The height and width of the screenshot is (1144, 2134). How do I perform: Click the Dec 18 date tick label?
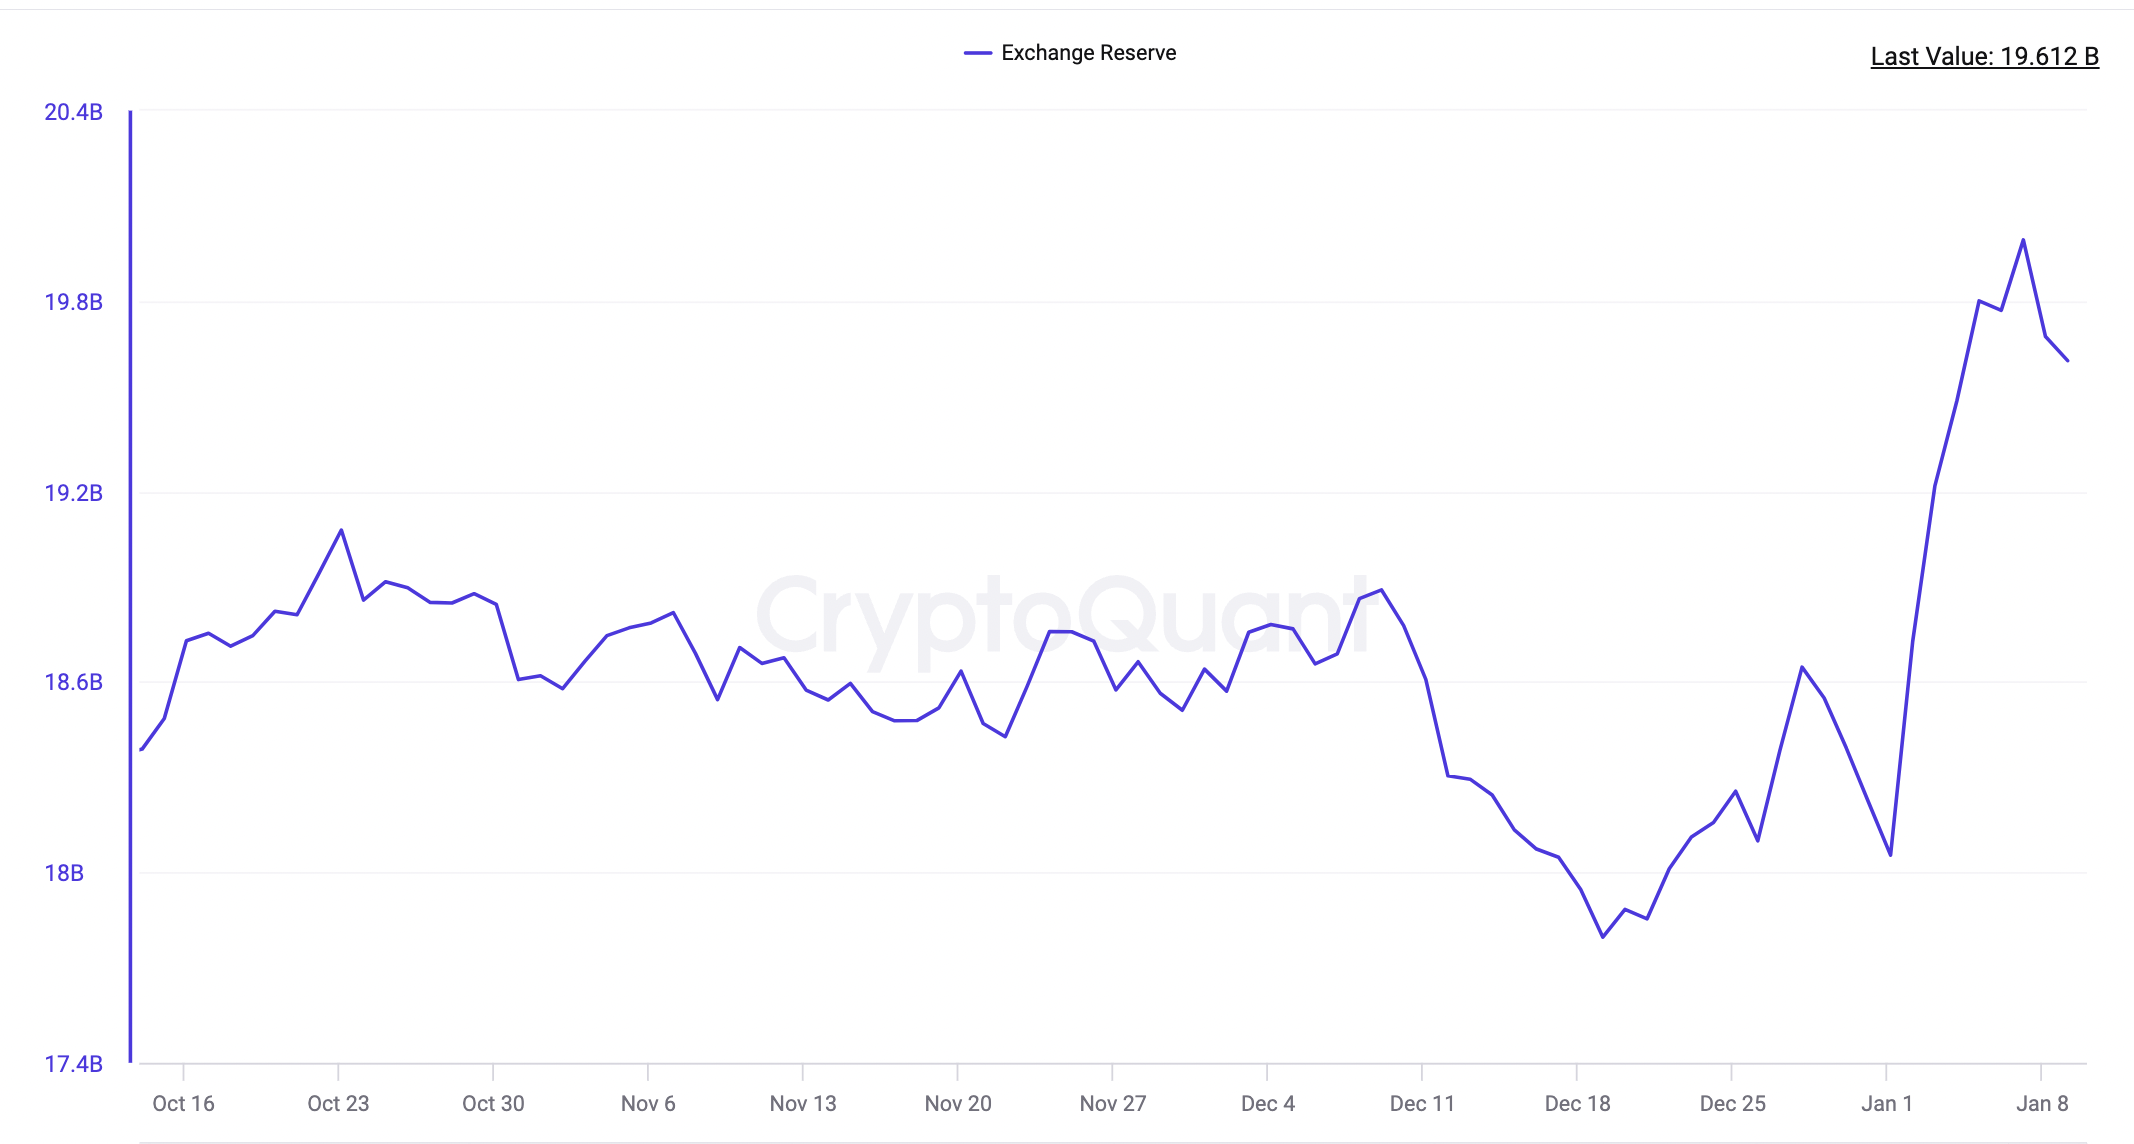point(1577,1103)
